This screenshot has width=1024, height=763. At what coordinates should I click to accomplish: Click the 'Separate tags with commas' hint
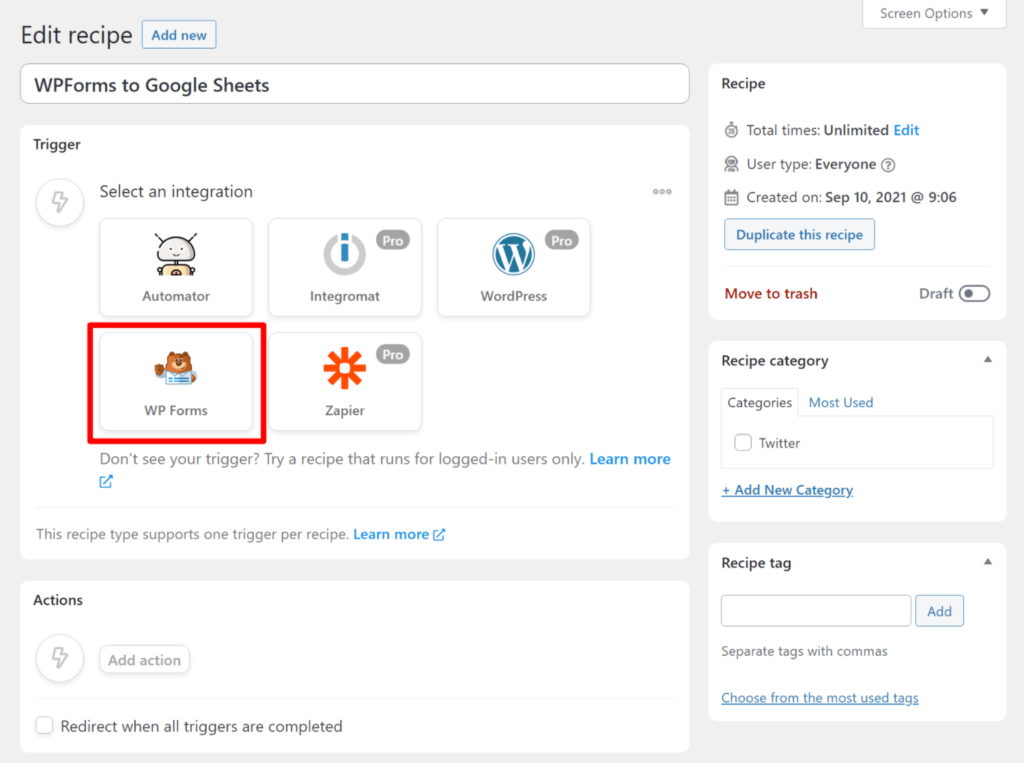click(x=804, y=651)
